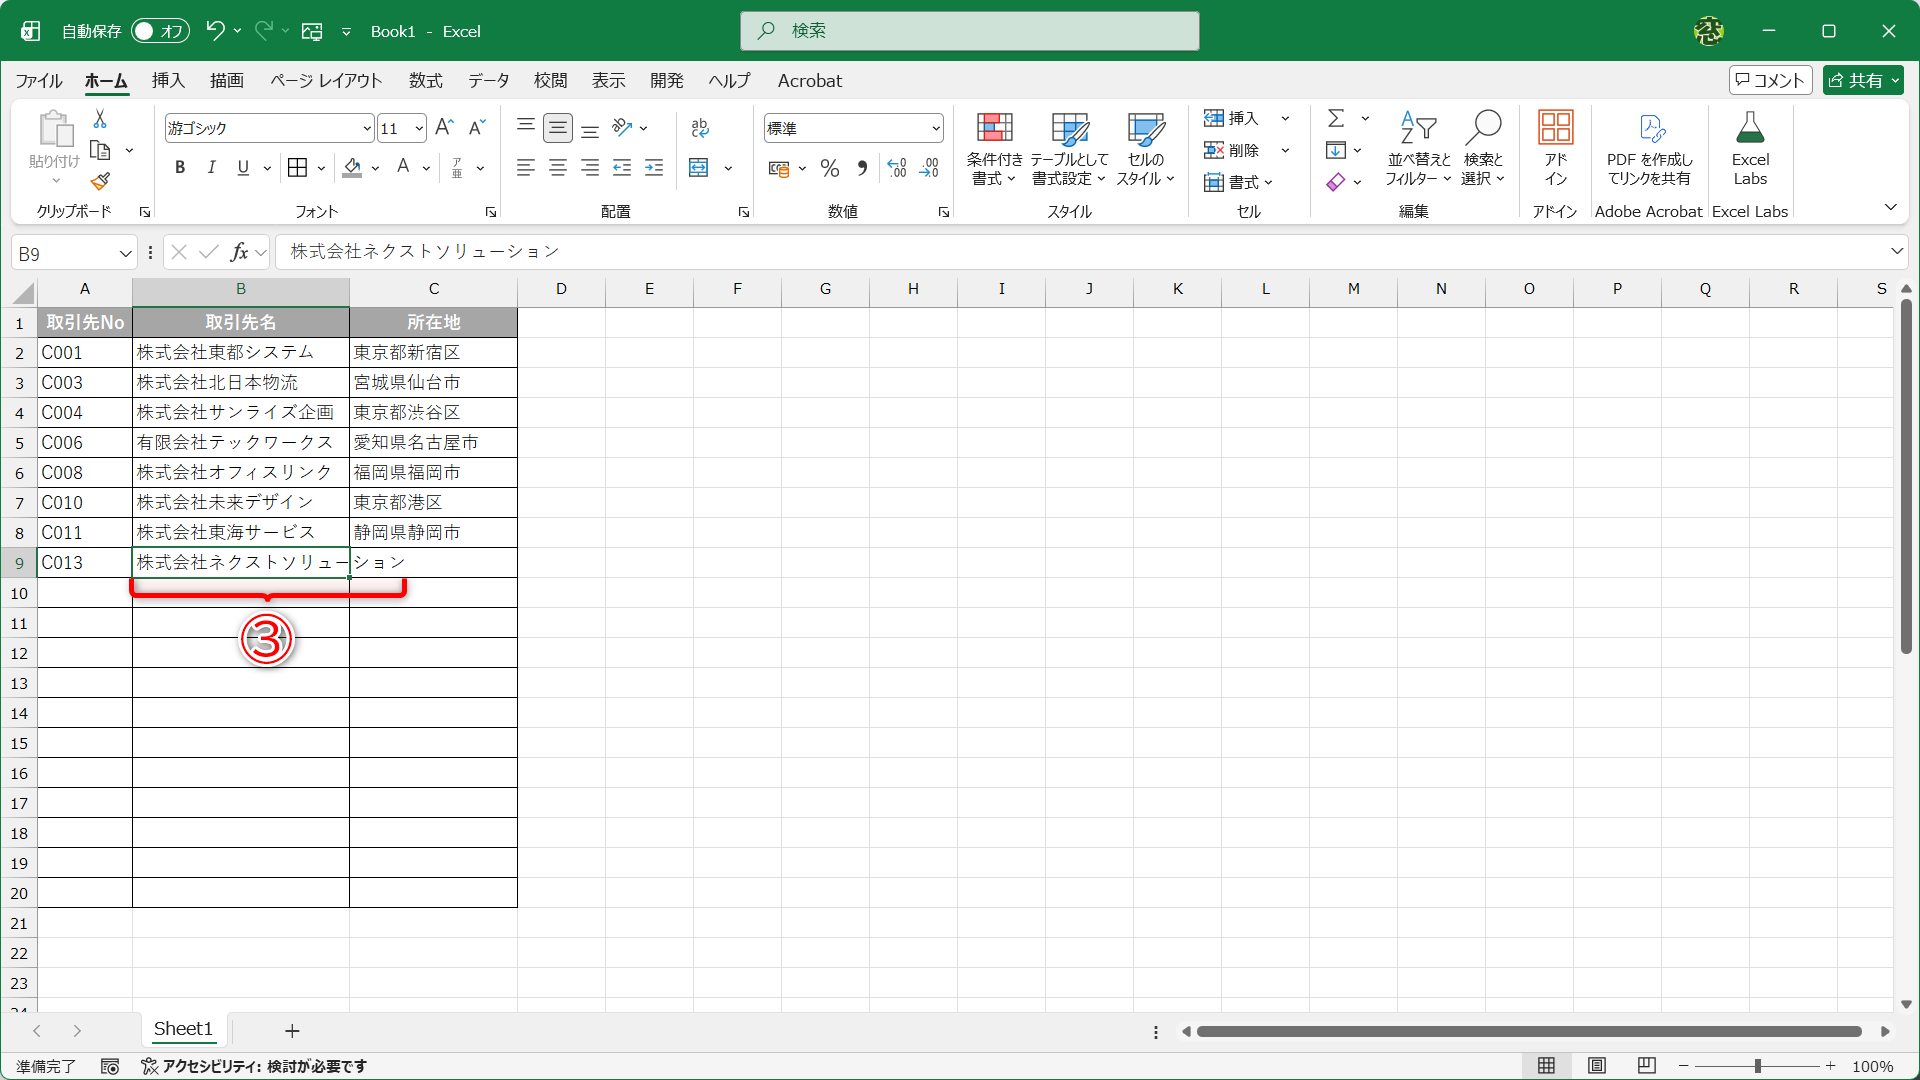The height and width of the screenshot is (1080, 1920).
Task: Toggle italic formatting
Action: pyautogui.click(x=211, y=168)
